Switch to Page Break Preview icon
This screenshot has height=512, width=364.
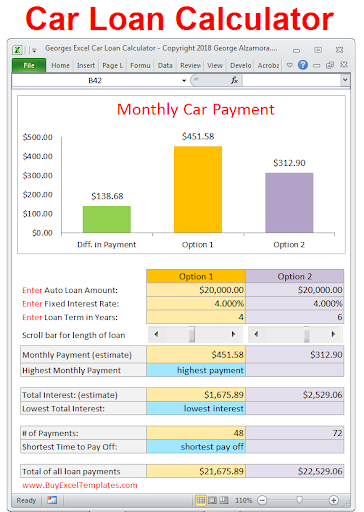coord(224,500)
